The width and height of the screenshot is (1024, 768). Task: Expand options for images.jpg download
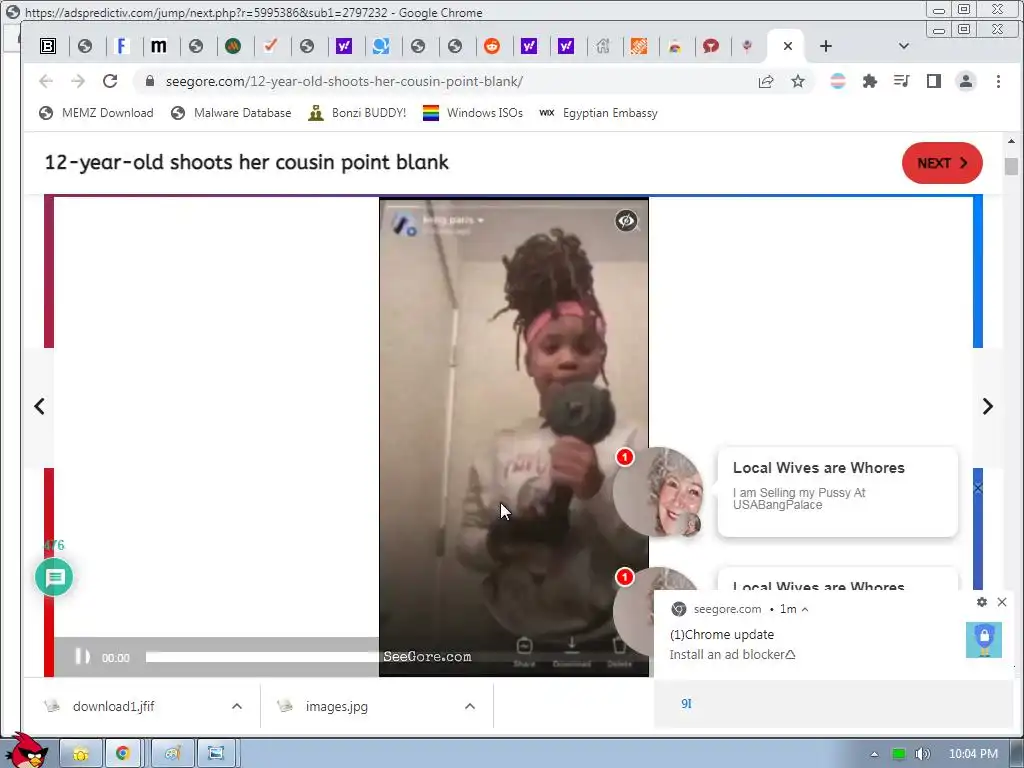470,706
